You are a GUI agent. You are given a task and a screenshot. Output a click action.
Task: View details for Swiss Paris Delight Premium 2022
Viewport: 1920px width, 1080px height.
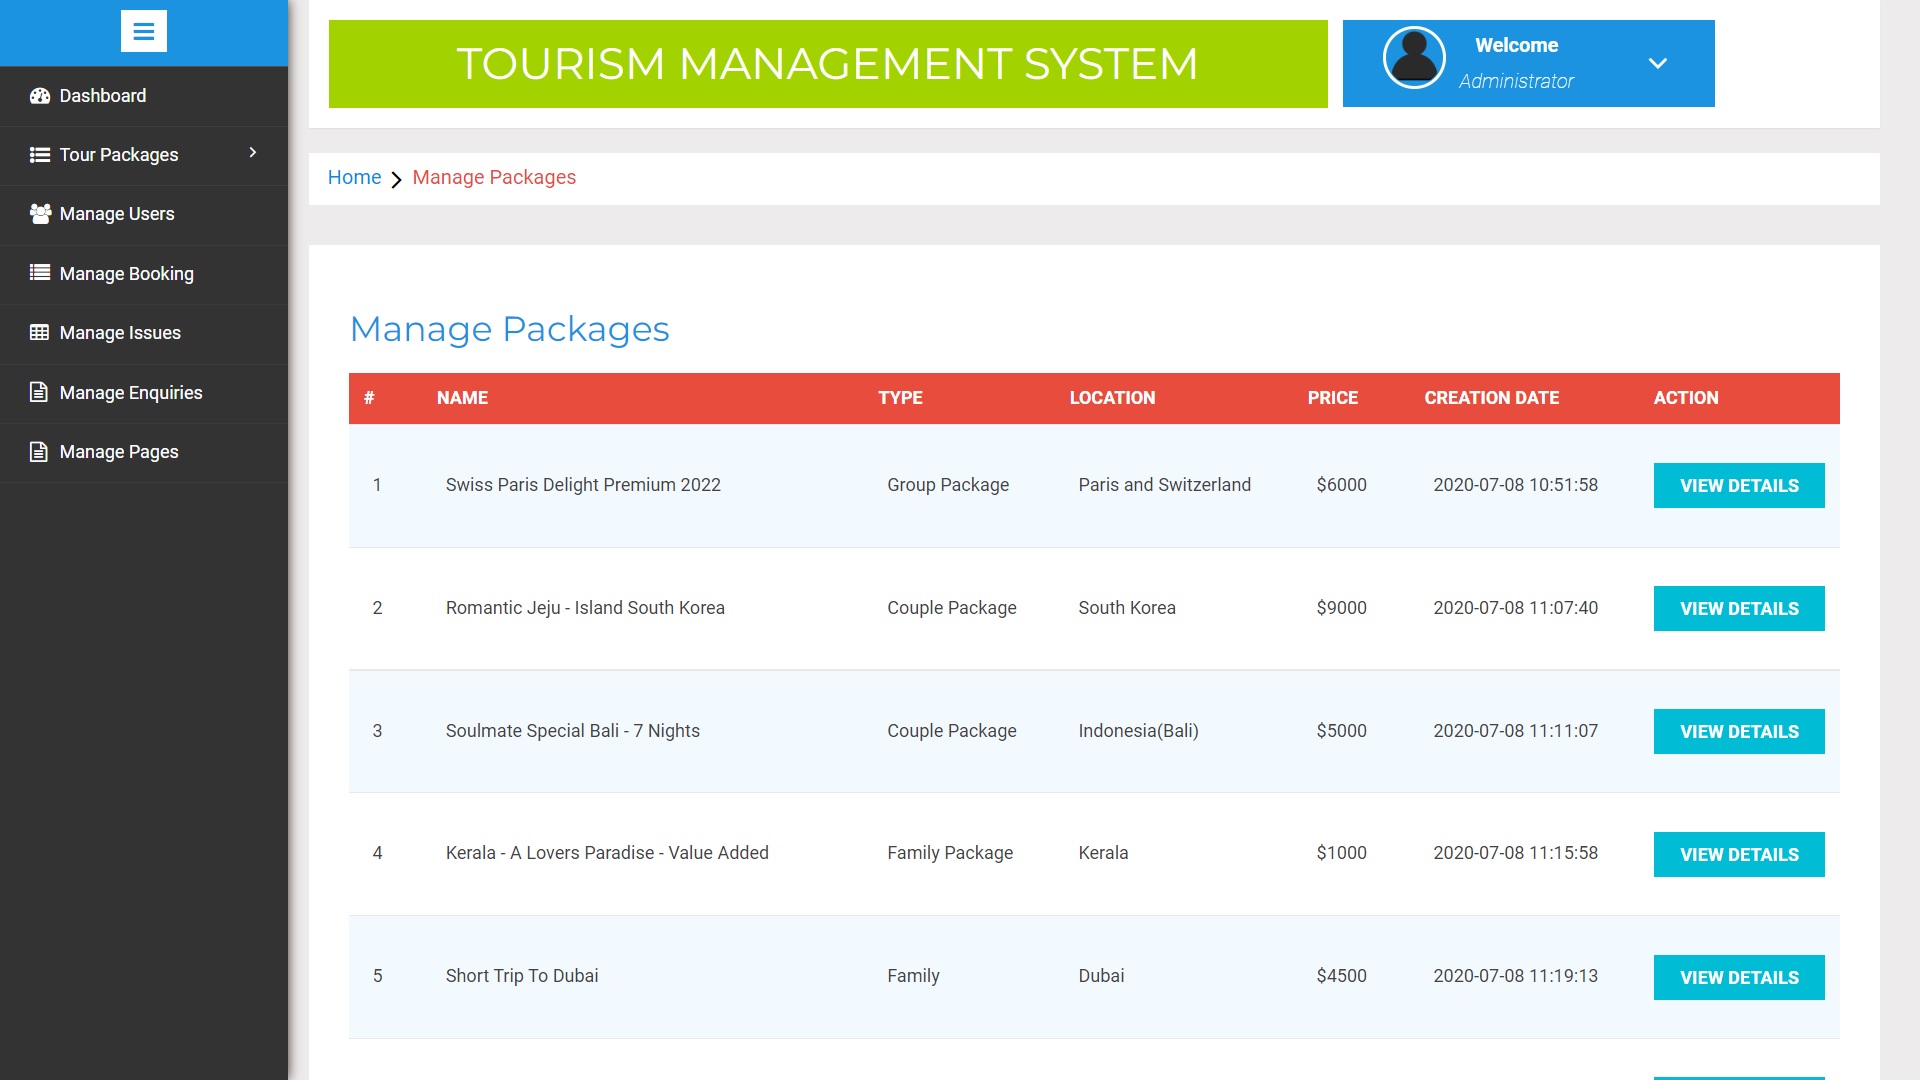click(1739, 485)
